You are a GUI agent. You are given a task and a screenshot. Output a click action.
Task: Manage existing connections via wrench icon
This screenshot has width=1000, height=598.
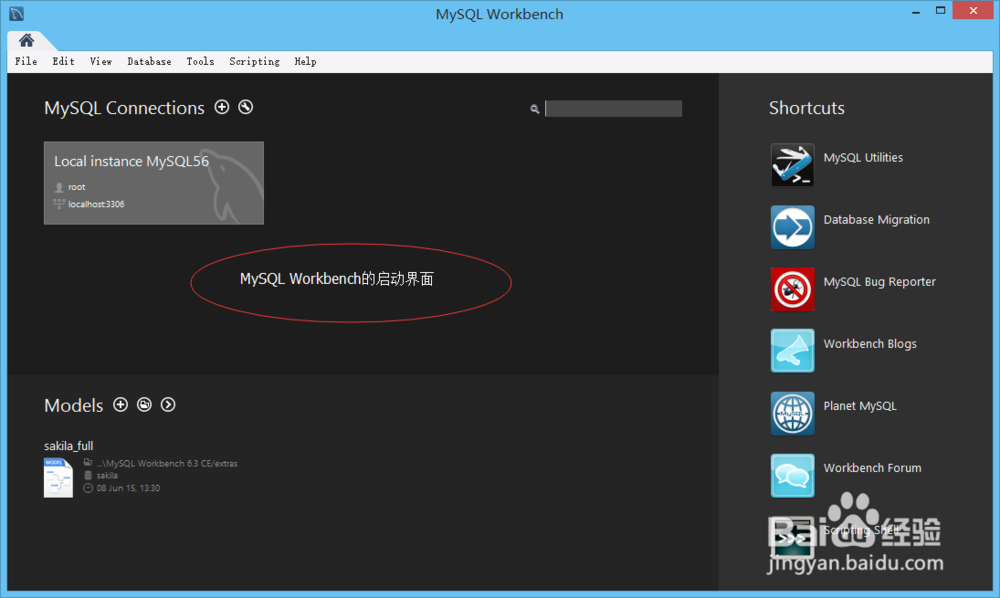tap(245, 107)
